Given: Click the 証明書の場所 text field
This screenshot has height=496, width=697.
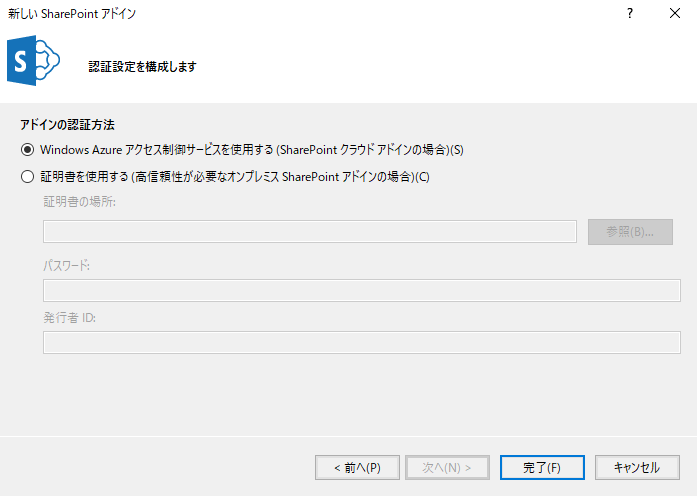Looking at the screenshot, I should pos(309,232).
